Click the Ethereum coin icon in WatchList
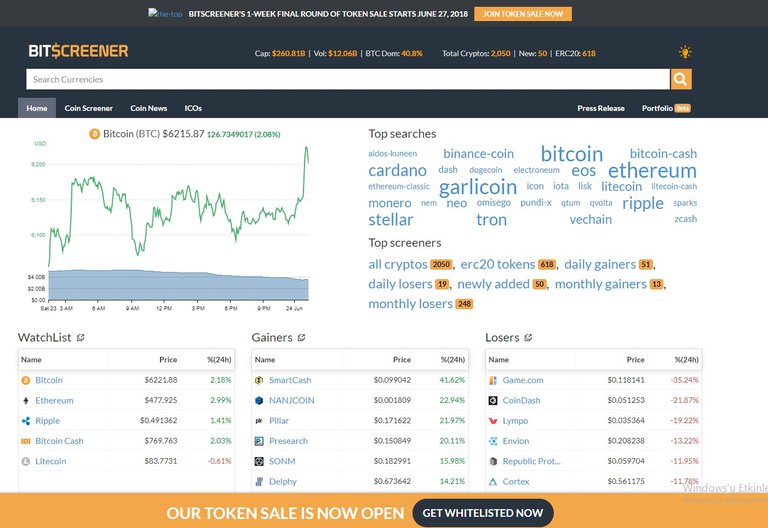Viewport: 768px width, 528px height. click(26, 401)
